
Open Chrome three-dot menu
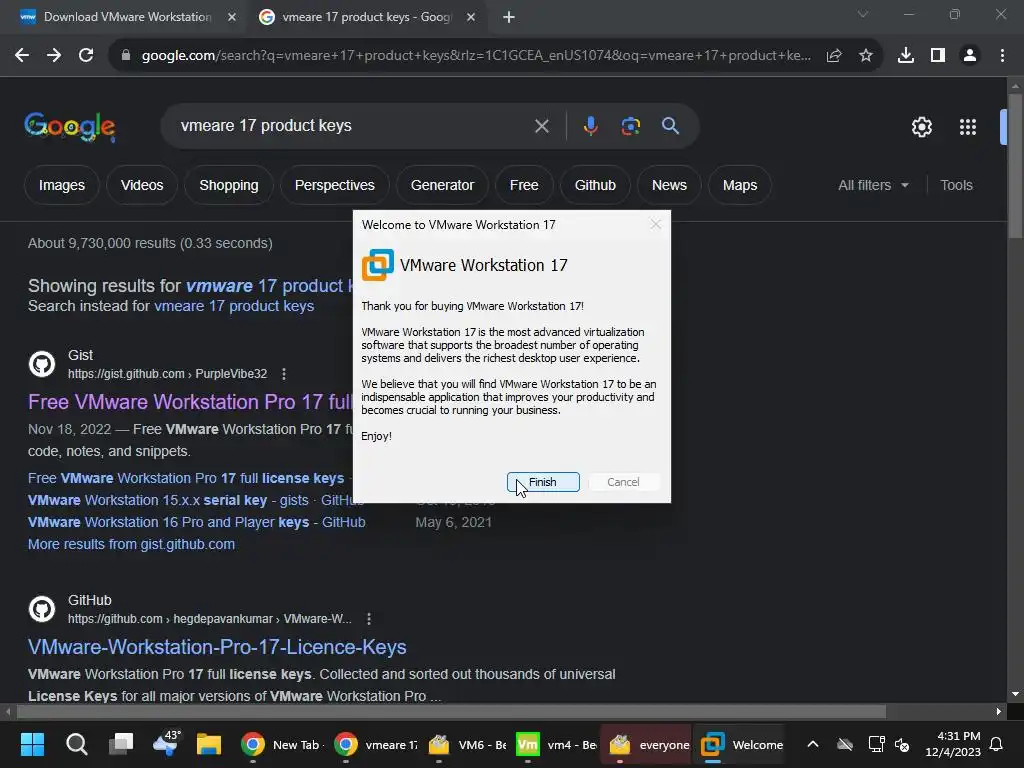pyautogui.click(x=1002, y=56)
